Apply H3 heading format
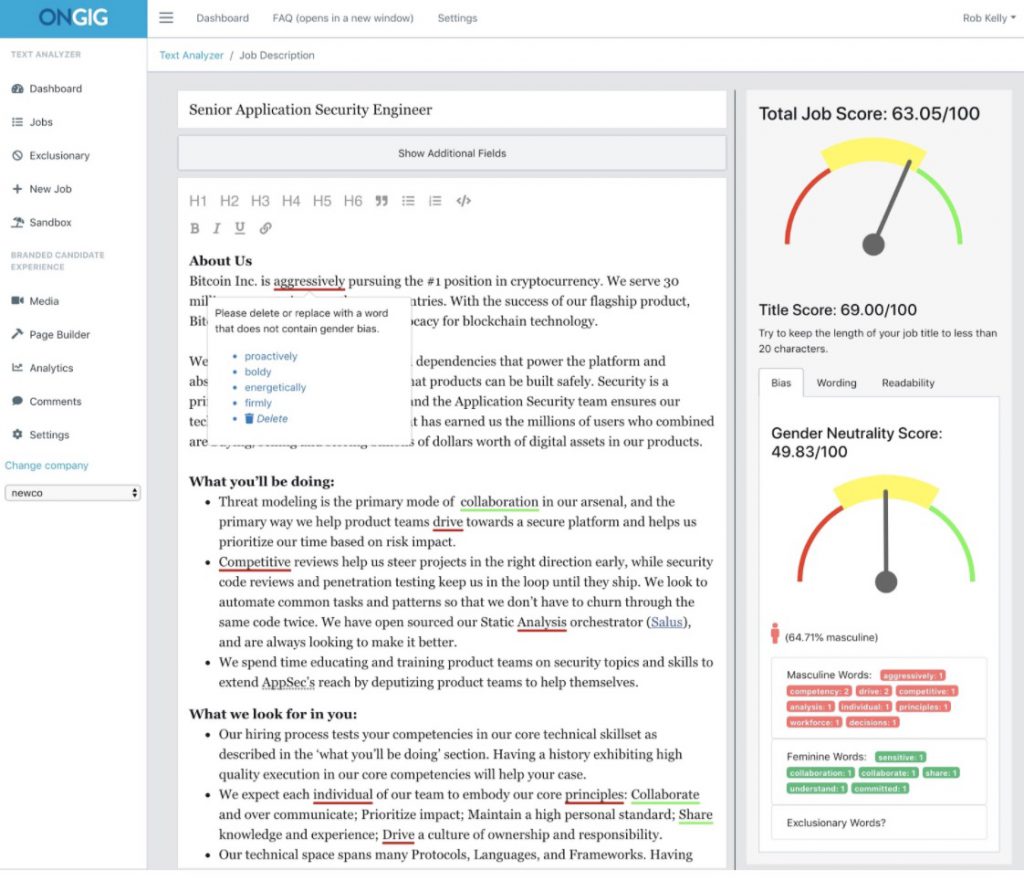 coord(260,200)
